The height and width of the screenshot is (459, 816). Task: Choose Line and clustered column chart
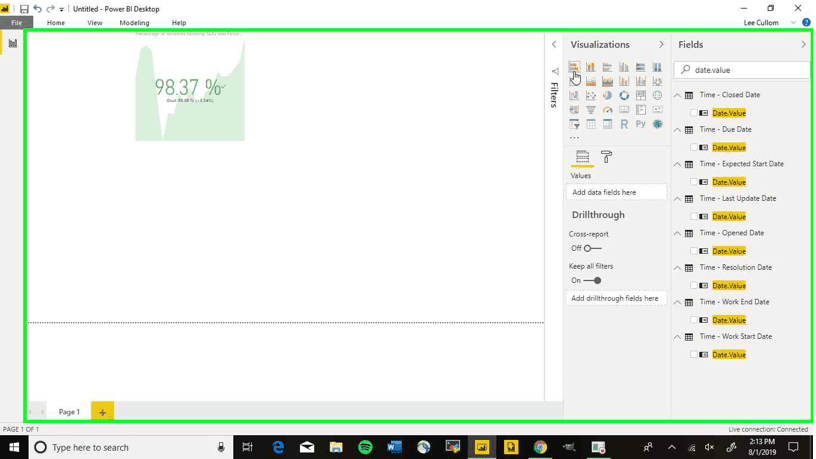[x=641, y=81]
